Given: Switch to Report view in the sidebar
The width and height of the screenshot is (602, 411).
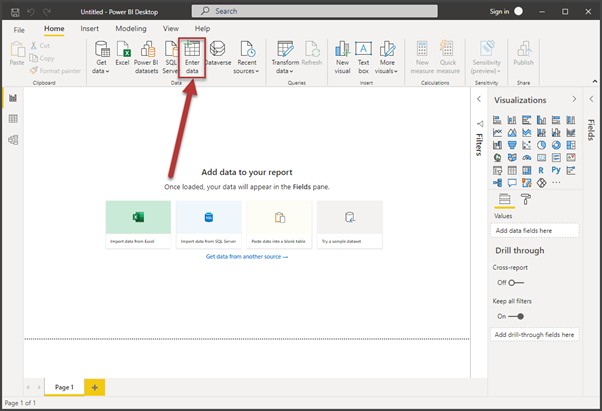Looking at the screenshot, I should click(x=13, y=98).
